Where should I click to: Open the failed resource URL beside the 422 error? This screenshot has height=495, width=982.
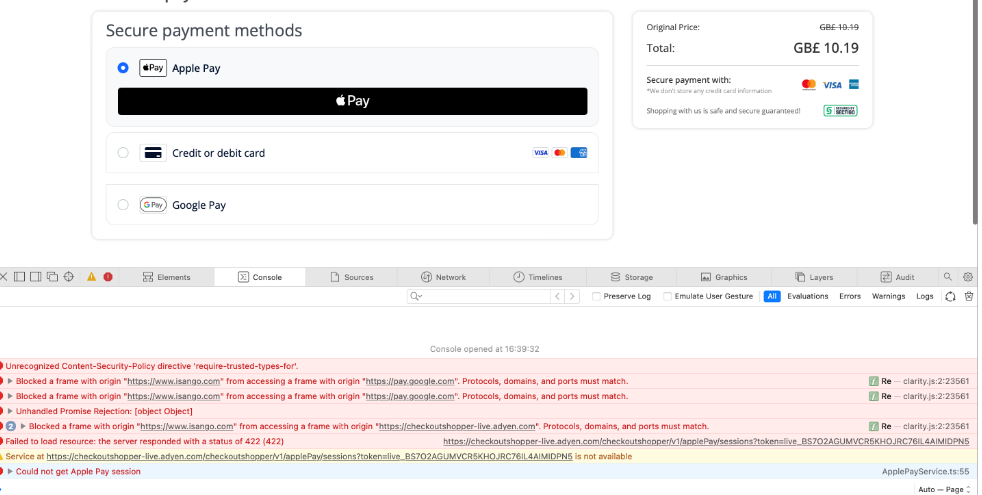pyautogui.click(x=706, y=441)
